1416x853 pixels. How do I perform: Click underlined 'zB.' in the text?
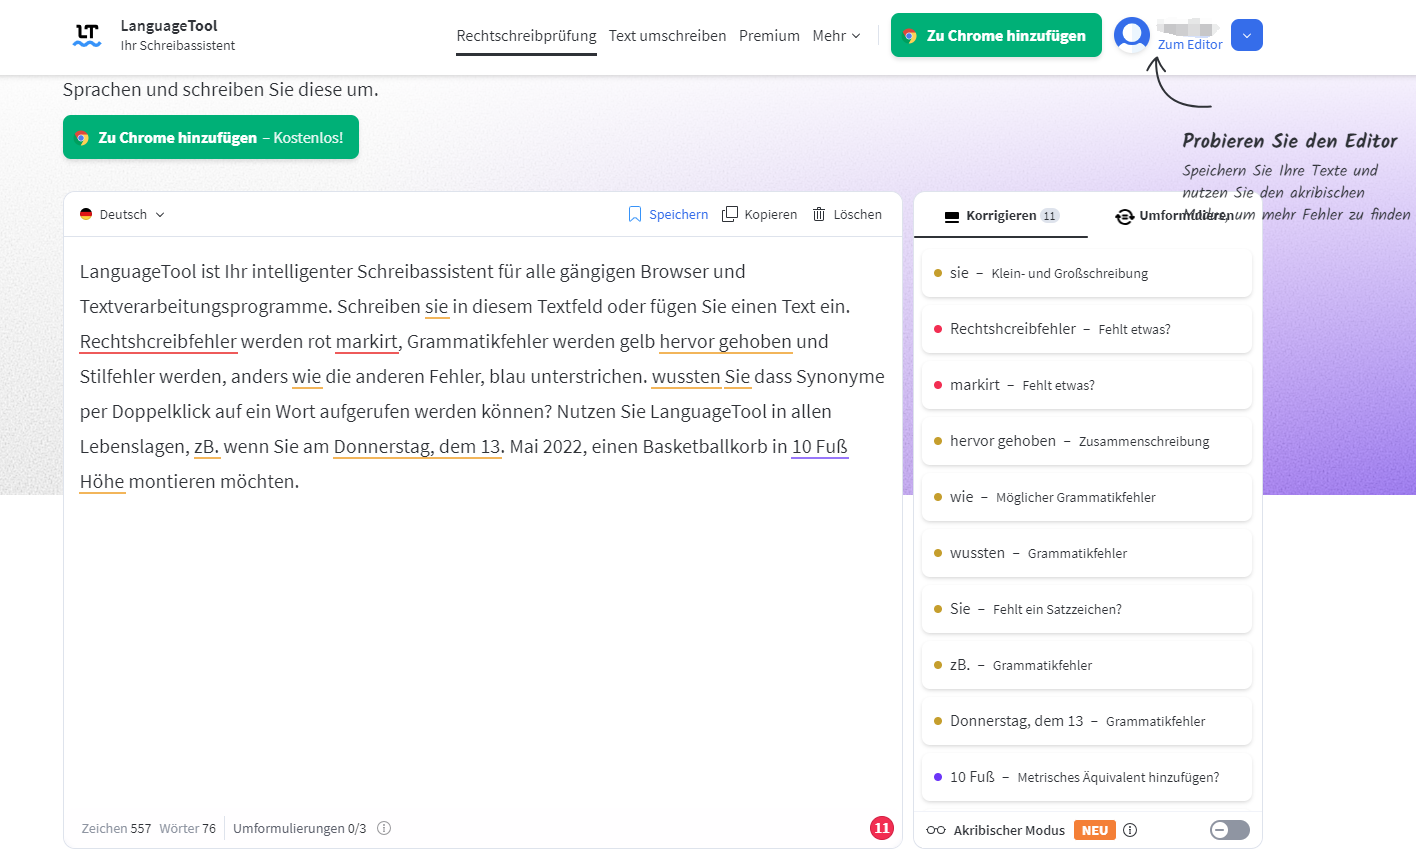207,447
